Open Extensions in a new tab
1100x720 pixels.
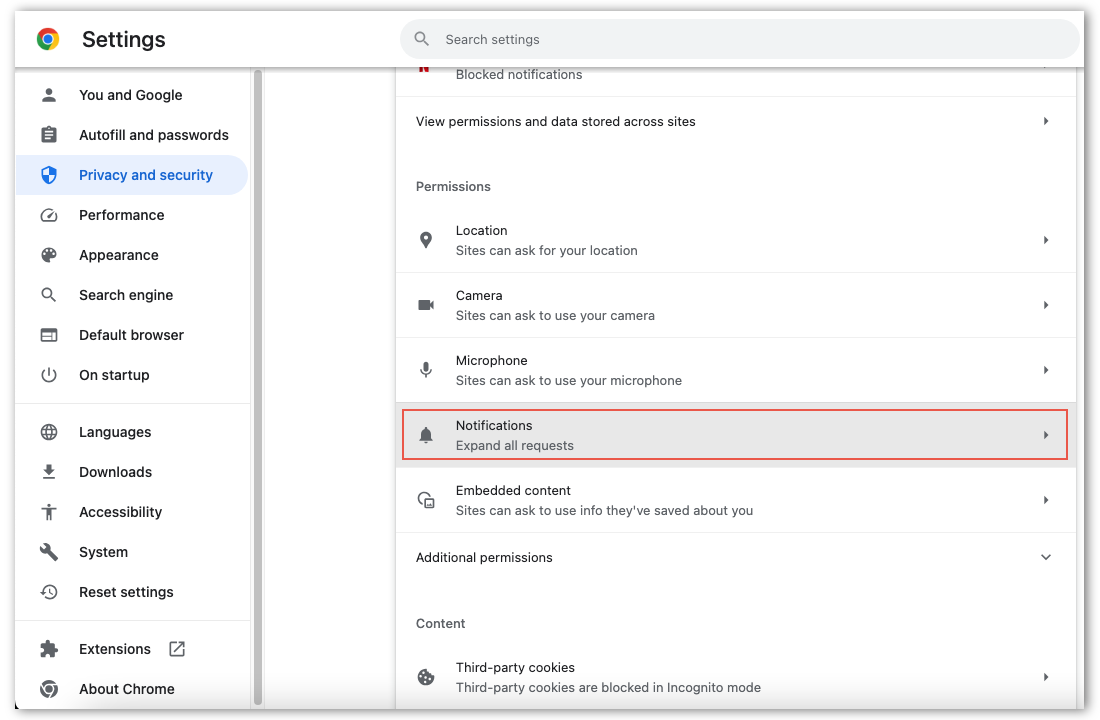coord(176,648)
